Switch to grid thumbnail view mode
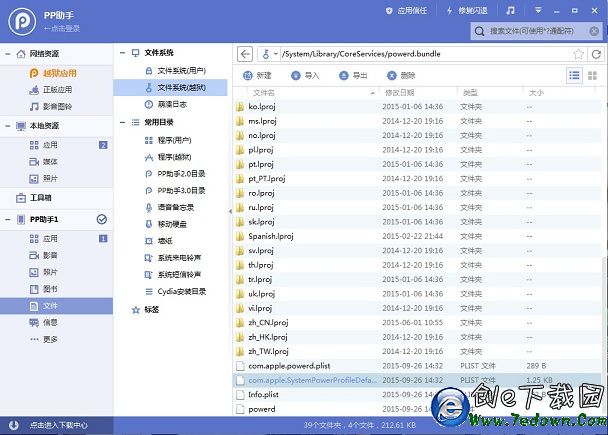The width and height of the screenshot is (608, 435). (x=592, y=76)
